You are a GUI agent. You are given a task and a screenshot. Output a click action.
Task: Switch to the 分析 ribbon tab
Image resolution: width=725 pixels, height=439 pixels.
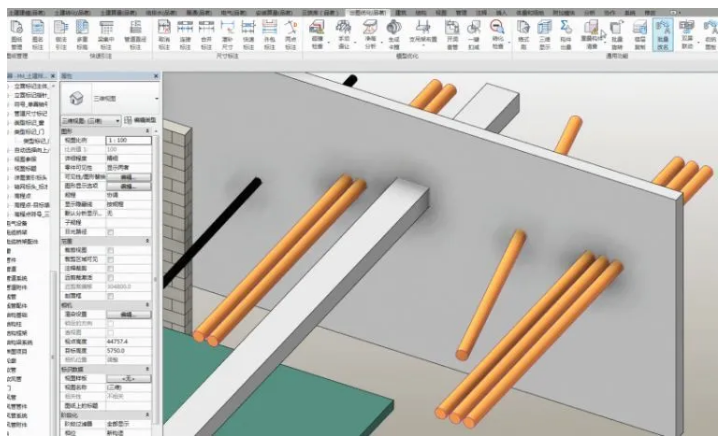click(x=589, y=12)
